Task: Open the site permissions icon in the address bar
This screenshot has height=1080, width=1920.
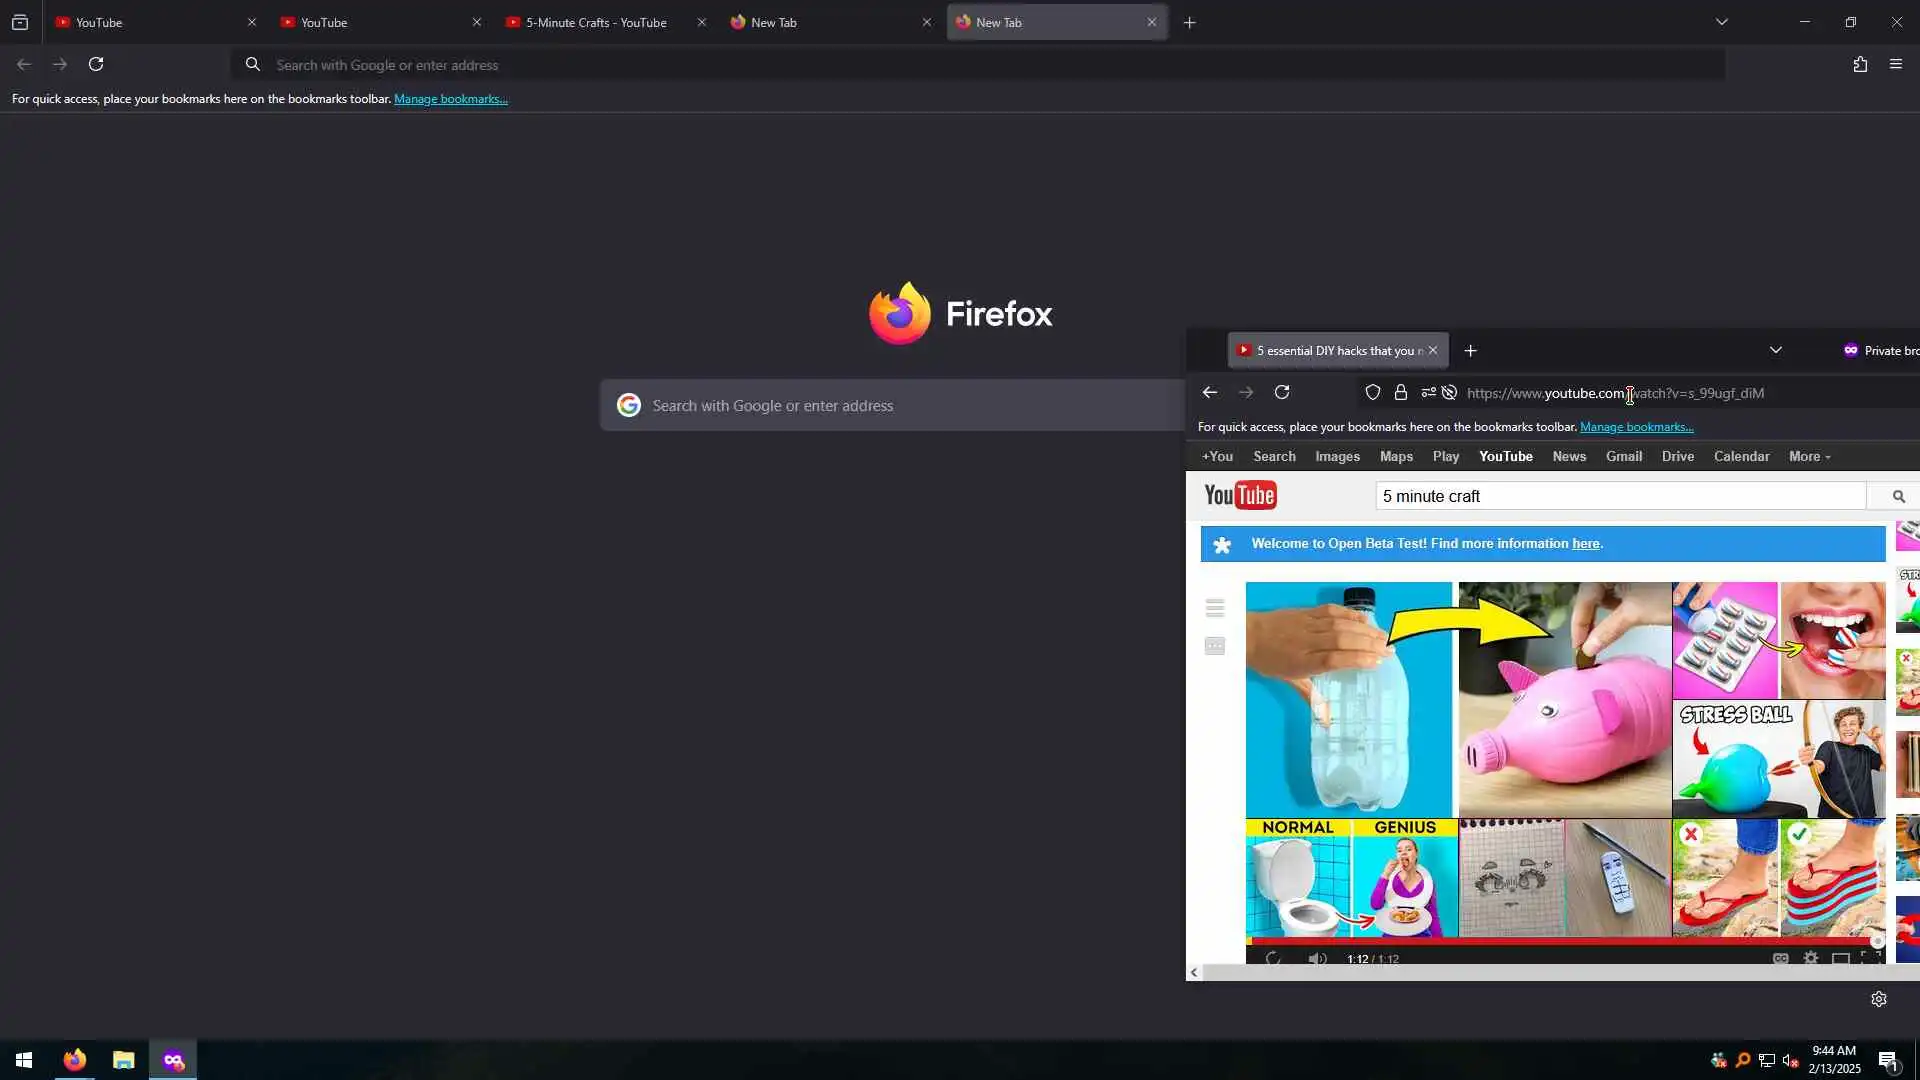Action: [x=1428, y=393]
